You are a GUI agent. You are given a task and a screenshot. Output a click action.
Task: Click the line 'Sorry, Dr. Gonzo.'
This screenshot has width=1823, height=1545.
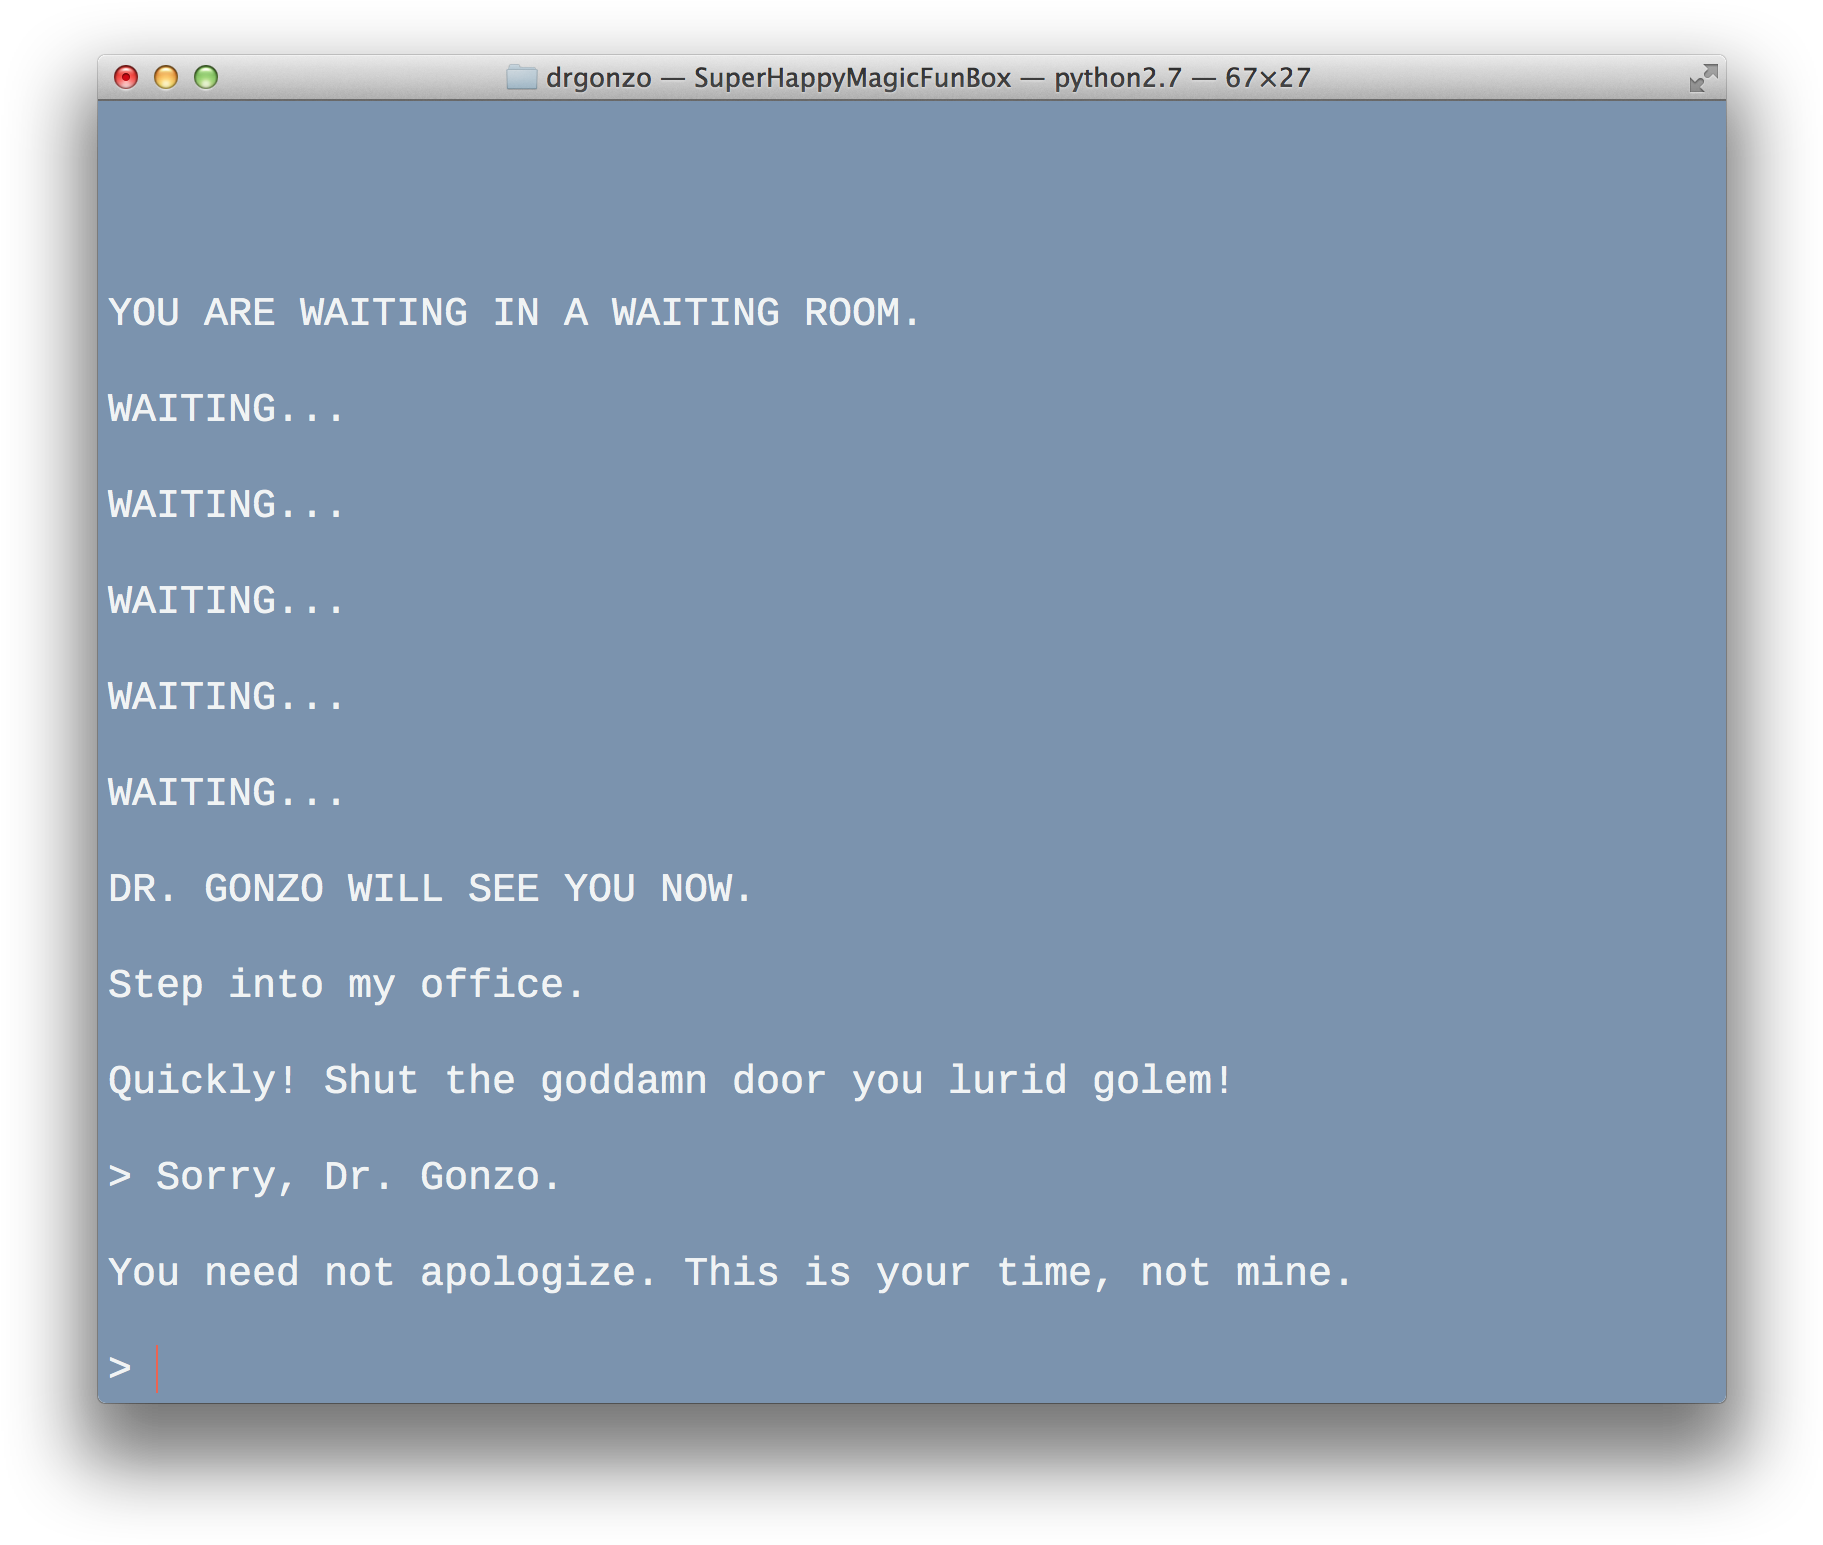(358, 1177)
